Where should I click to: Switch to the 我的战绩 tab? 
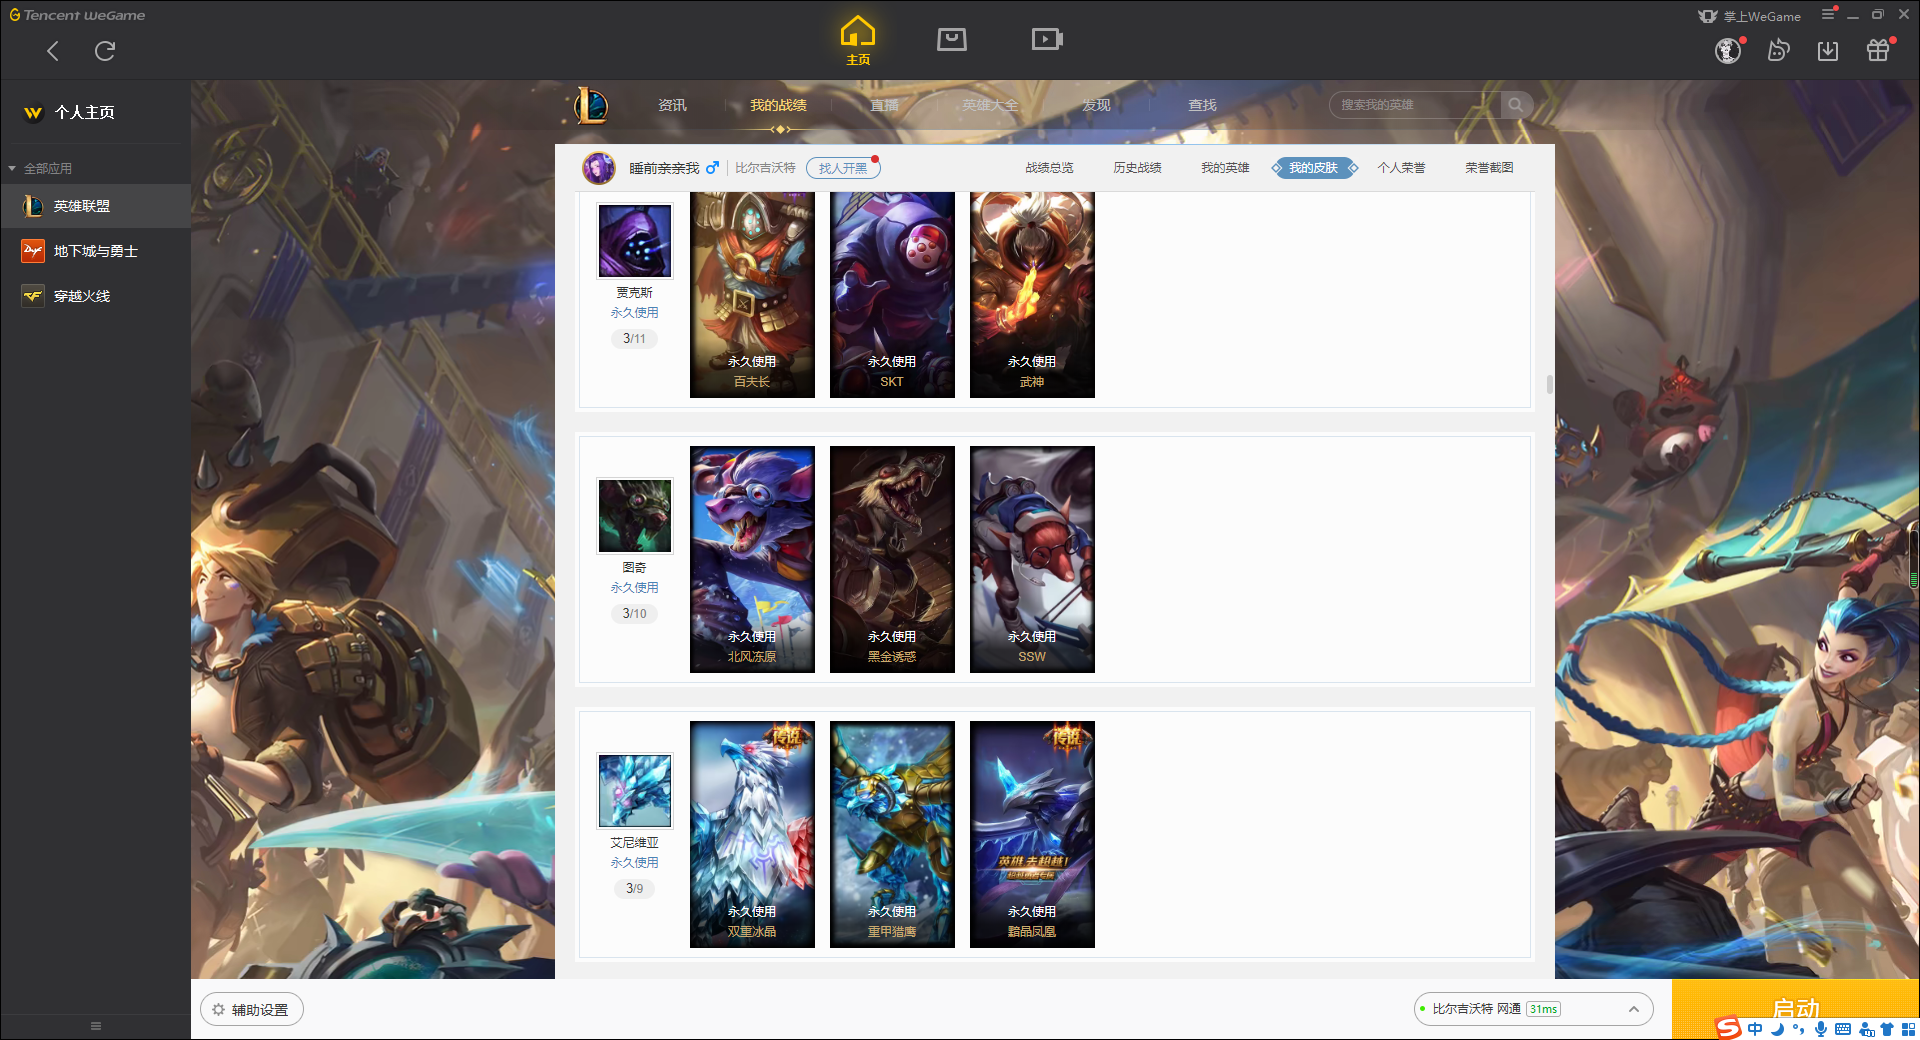click(x=778, y=105)
